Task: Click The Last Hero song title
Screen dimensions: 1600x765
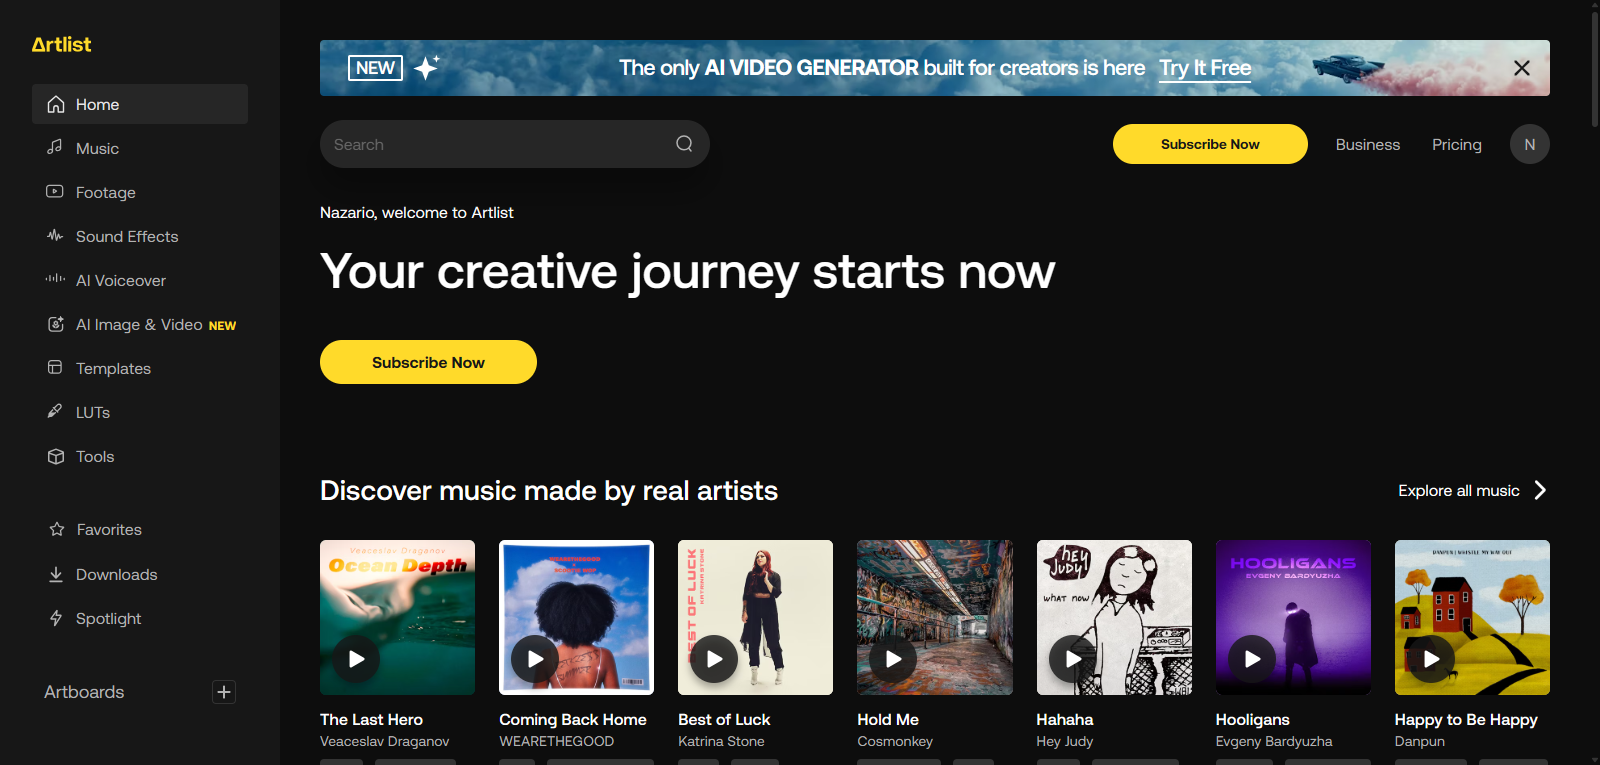Action: tap(371, 719)
